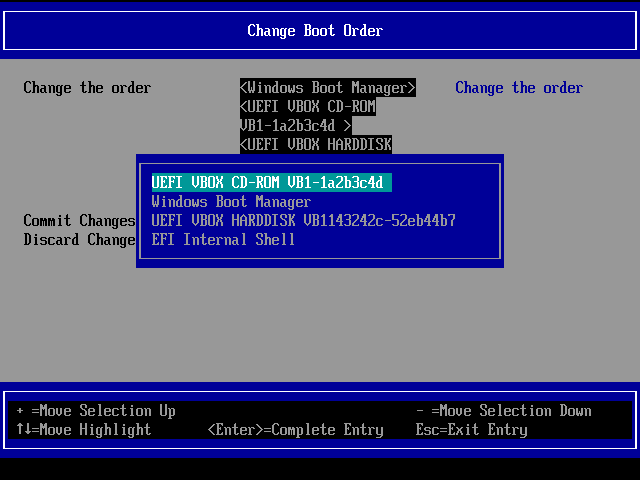Click <UEFI VBOX HARDDISK order field line

[x=316, y=144]
